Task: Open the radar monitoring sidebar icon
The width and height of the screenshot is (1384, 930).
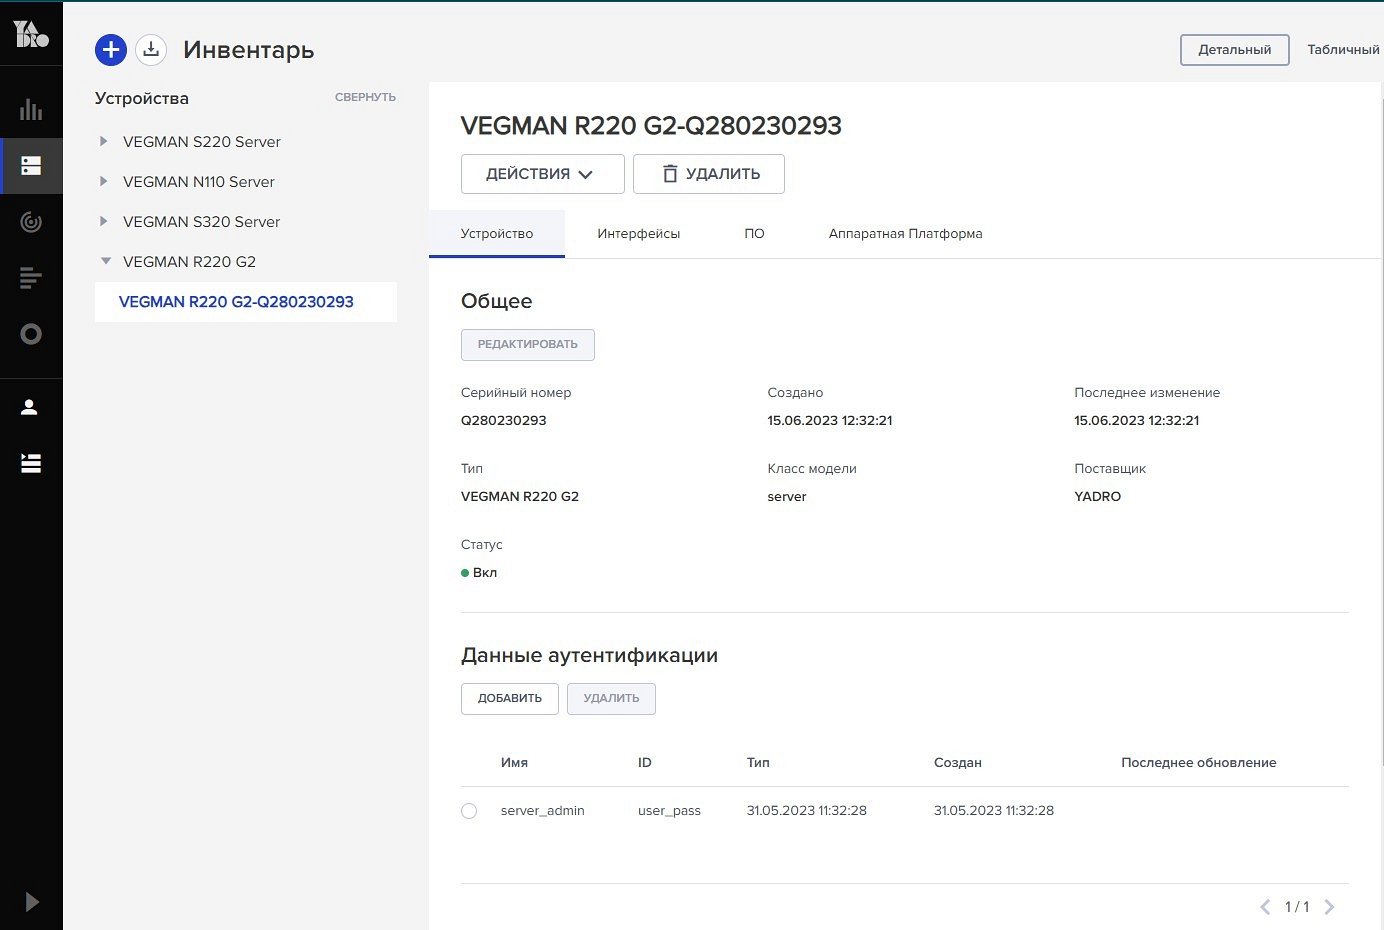Action: pyautogui.click(x=31, y=222)
